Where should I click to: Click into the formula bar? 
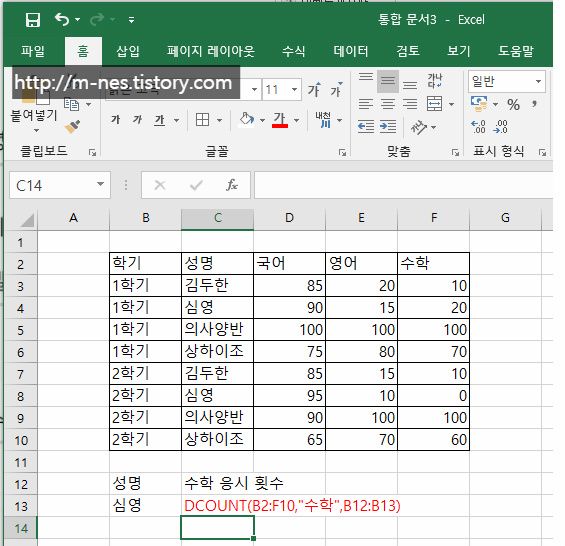[404, 185]
